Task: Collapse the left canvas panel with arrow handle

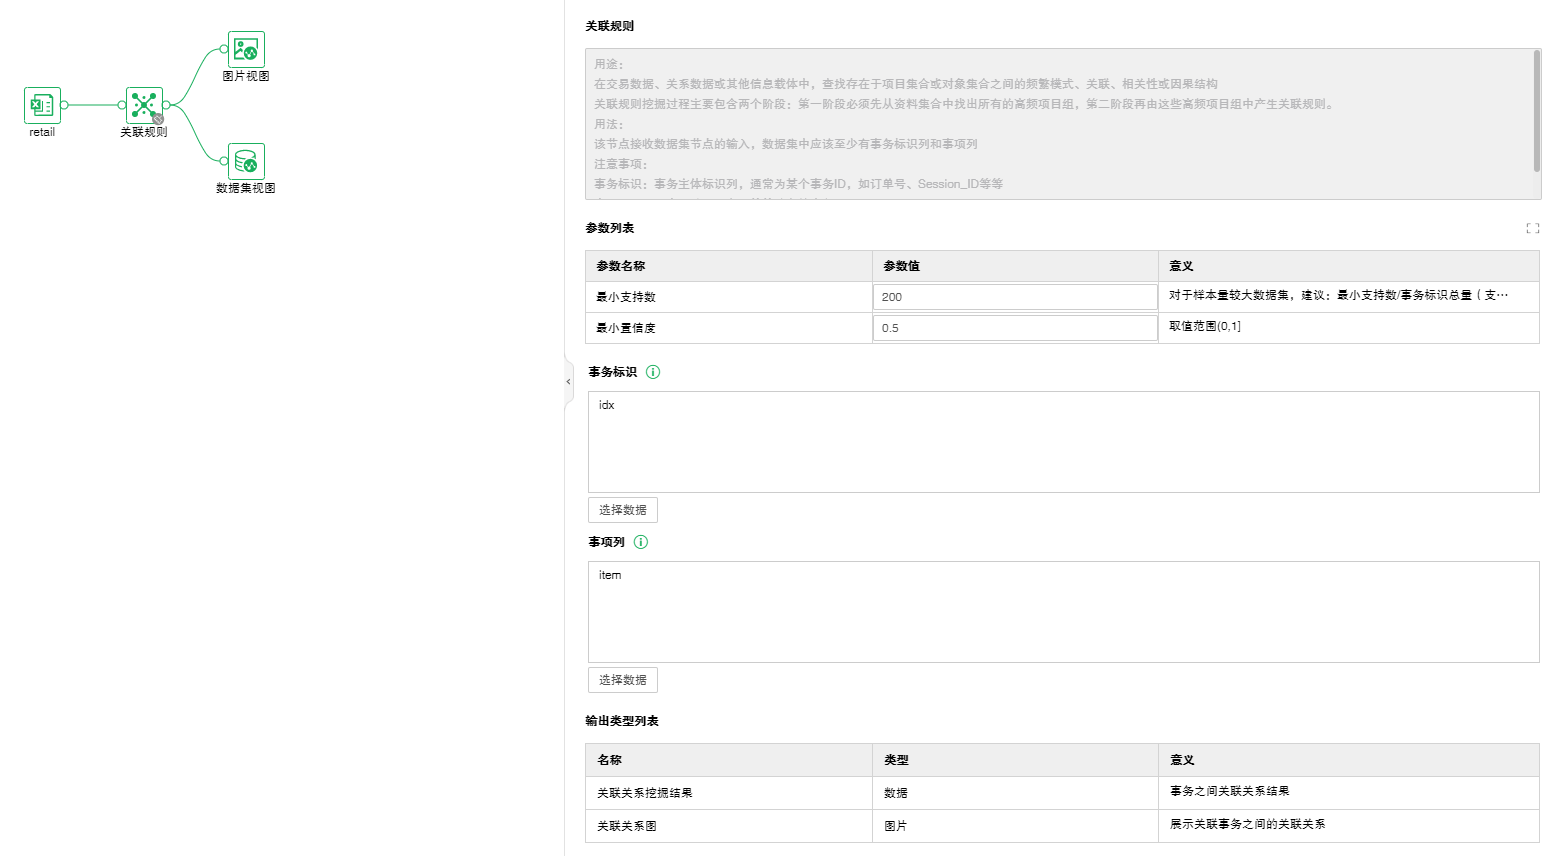Action: pyautogui.click(x=568, y=382)
